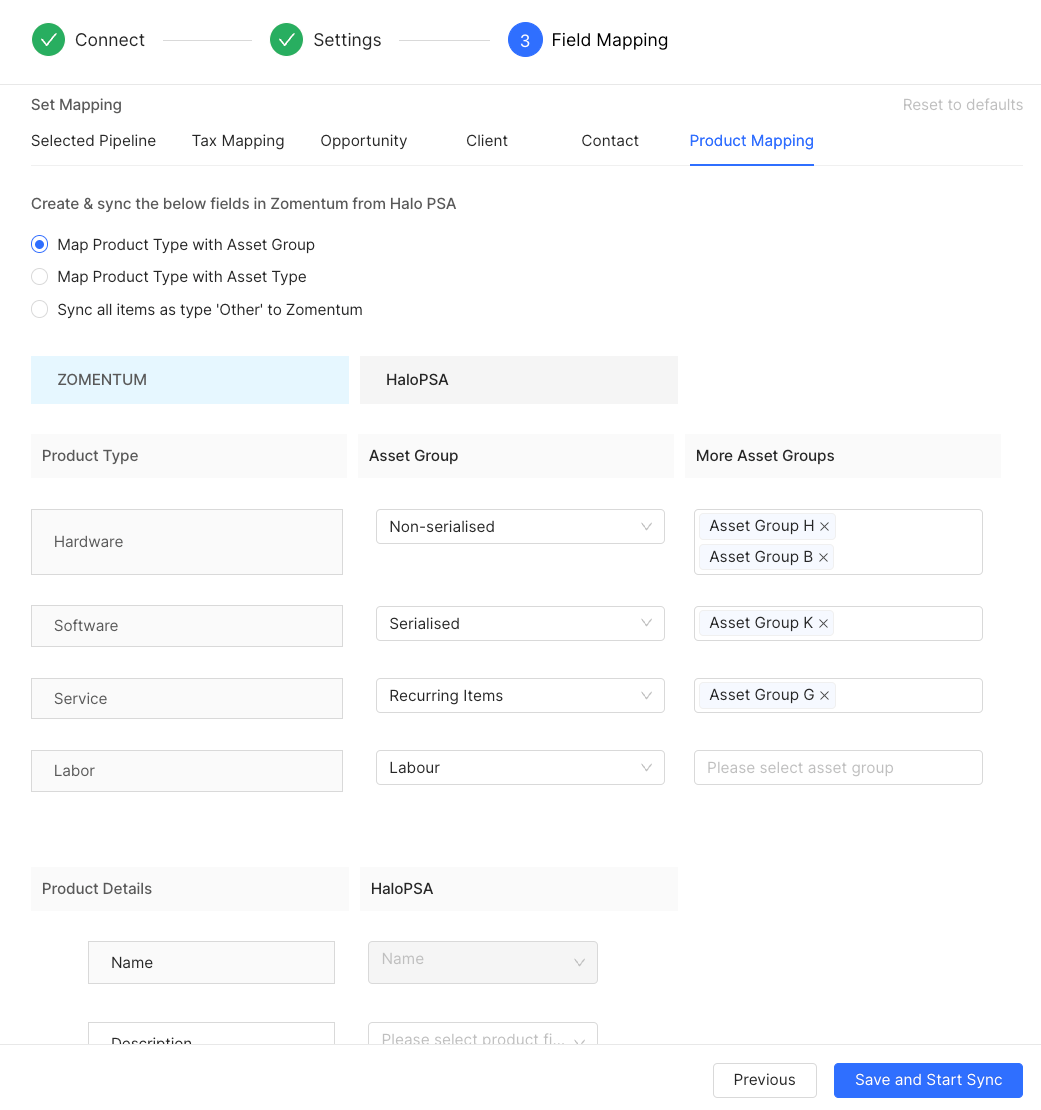The image size is (1041, 1110).
Task: Open the Non-serialised asset group dropdown
Action: point(520,527)
